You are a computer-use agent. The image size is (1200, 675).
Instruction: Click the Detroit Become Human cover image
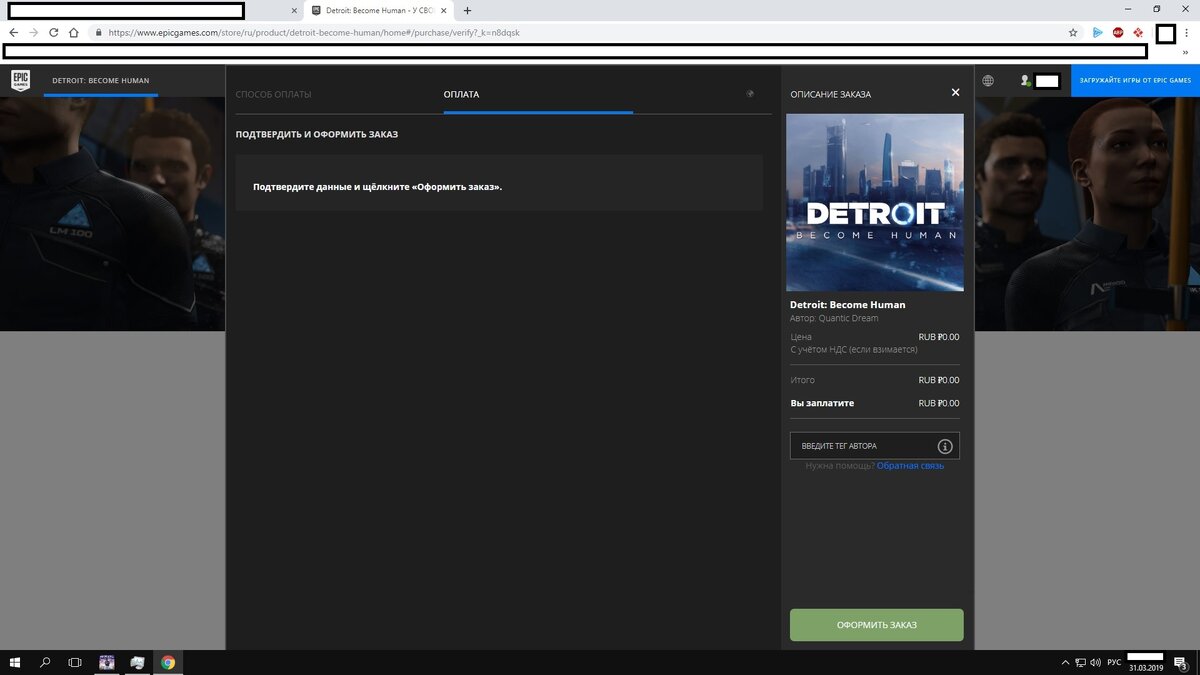click(875, 202)
